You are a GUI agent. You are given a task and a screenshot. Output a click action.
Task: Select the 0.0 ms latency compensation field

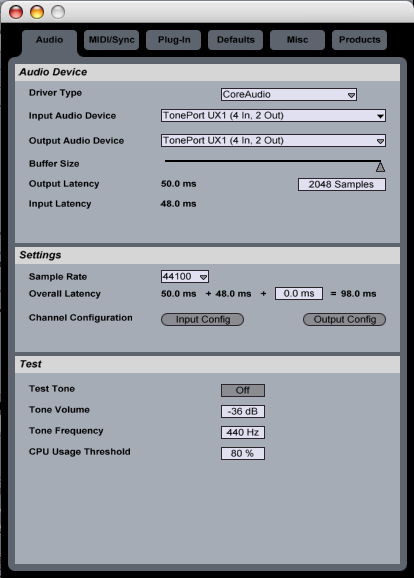299,294
